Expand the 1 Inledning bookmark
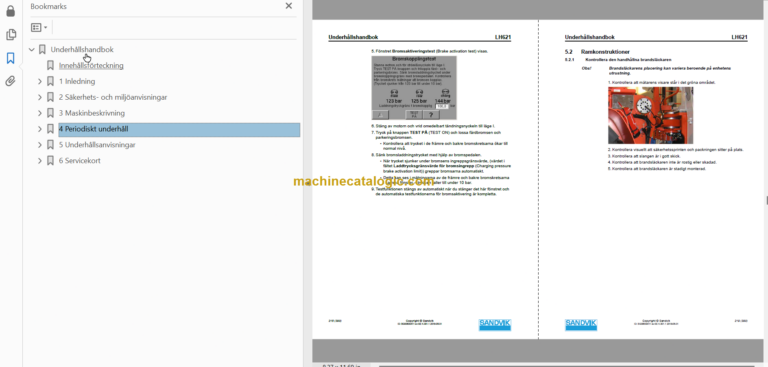Image resolution: width=768 pixels, height=367 pixels. point(40,81)
